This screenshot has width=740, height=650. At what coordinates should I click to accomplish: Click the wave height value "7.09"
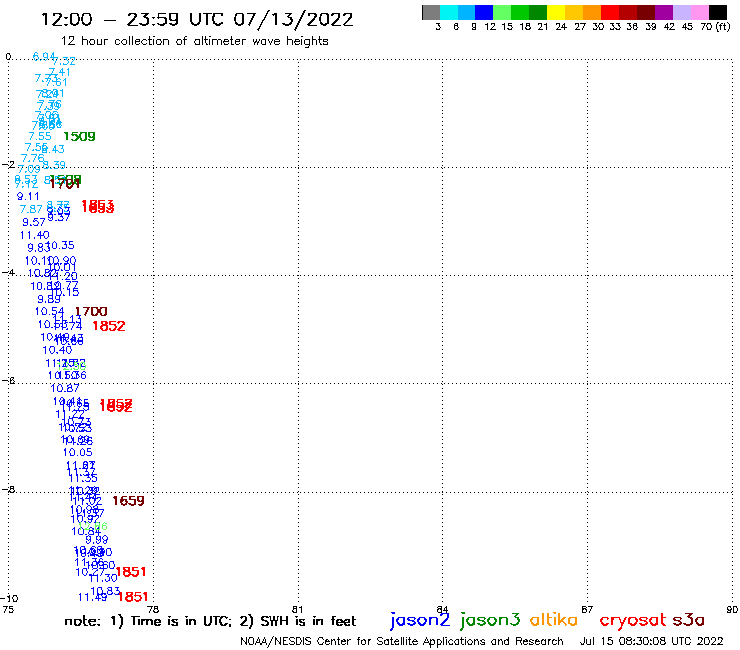coord(28,169)
